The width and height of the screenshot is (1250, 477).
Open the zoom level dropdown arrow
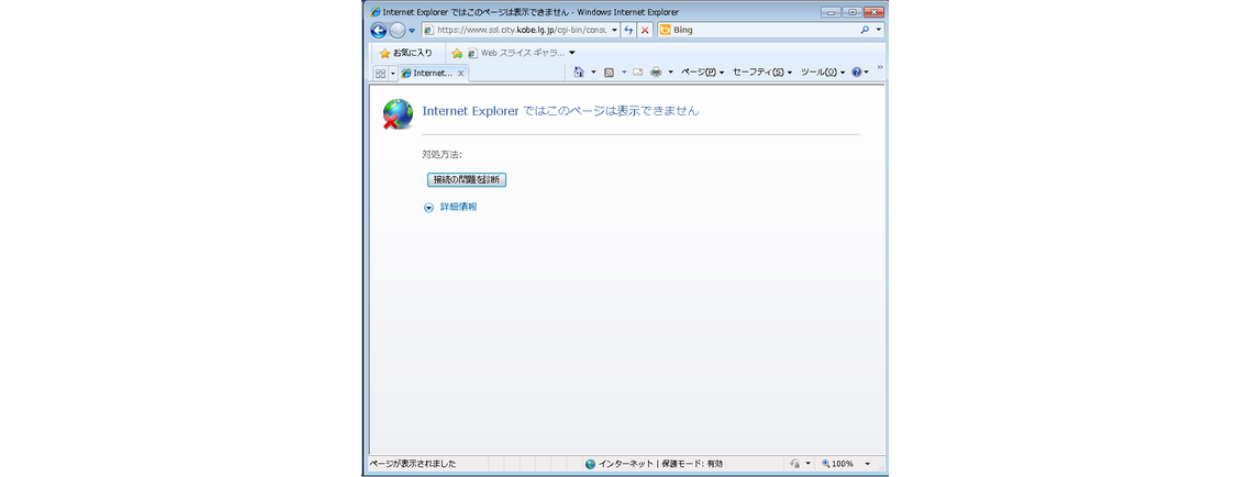(867, 464)
